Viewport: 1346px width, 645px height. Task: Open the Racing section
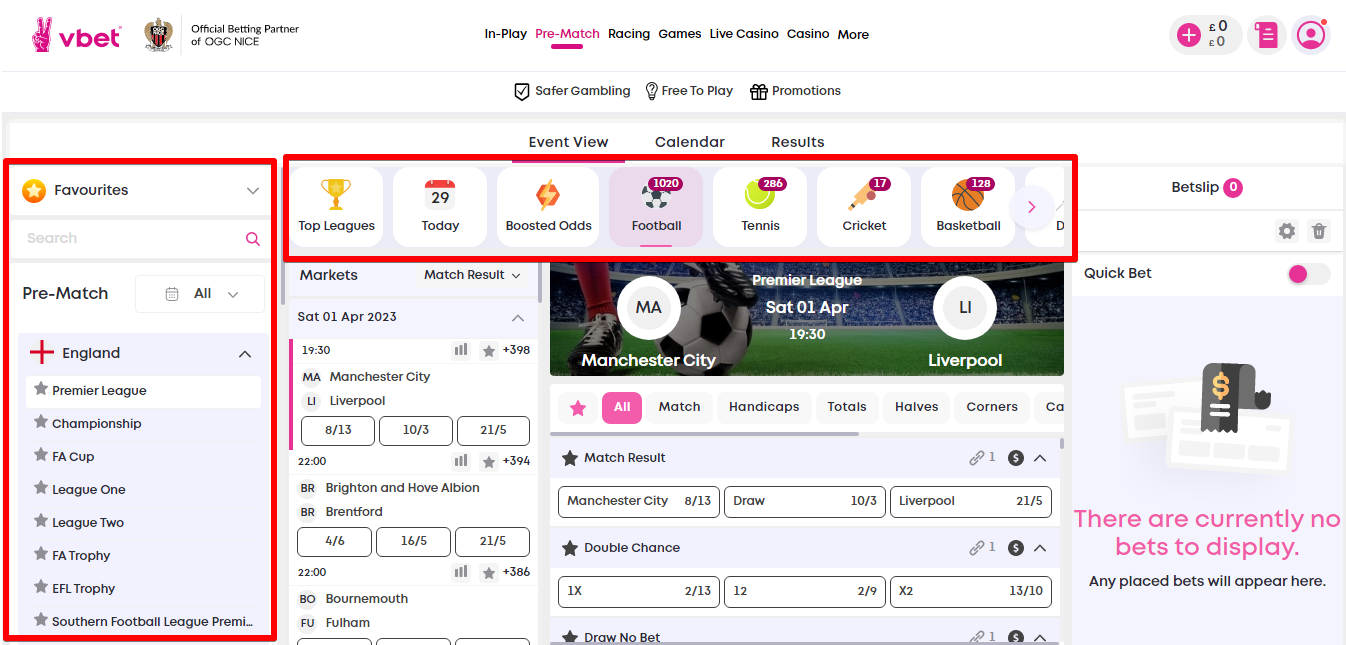[x=629, y=34]
